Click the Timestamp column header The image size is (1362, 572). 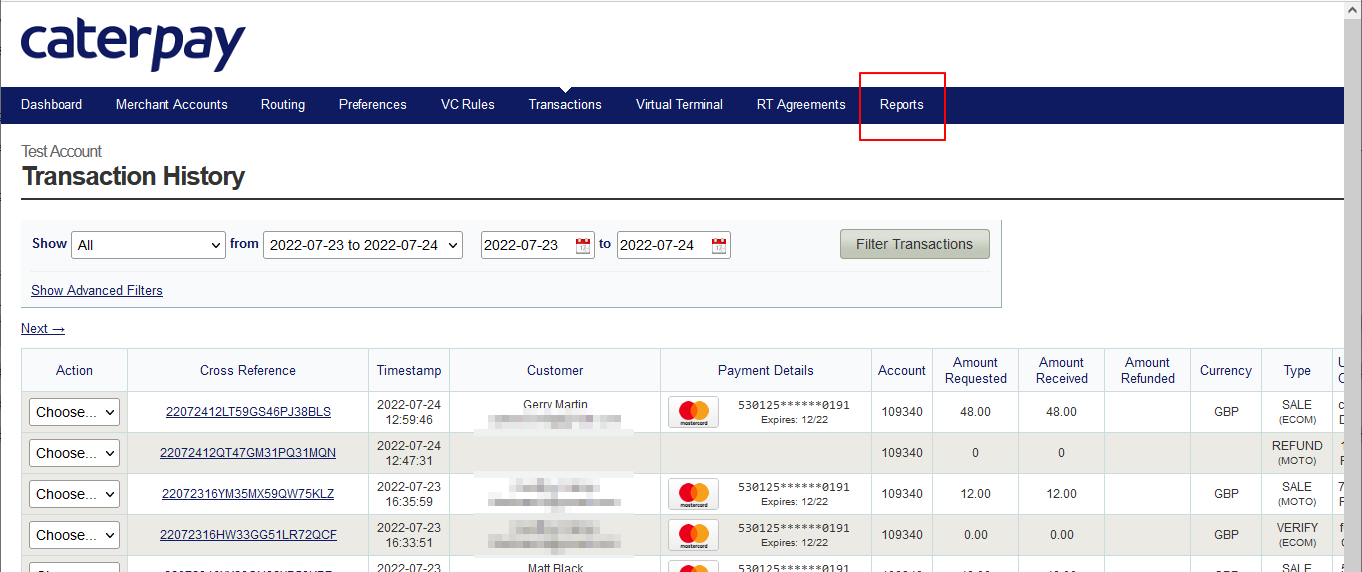(x=409, y=370)
